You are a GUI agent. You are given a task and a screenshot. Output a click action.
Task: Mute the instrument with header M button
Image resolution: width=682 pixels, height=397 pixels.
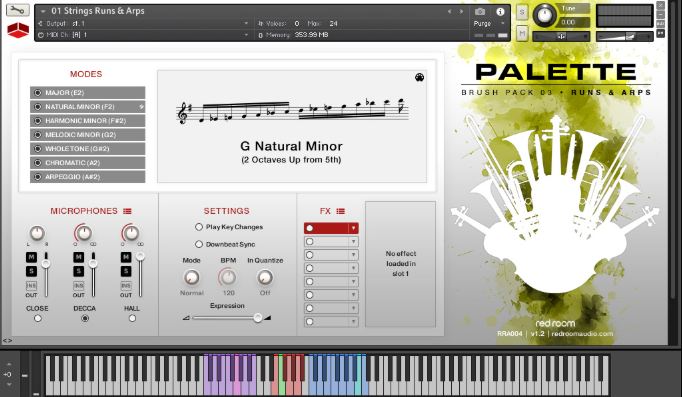[522, 33]
